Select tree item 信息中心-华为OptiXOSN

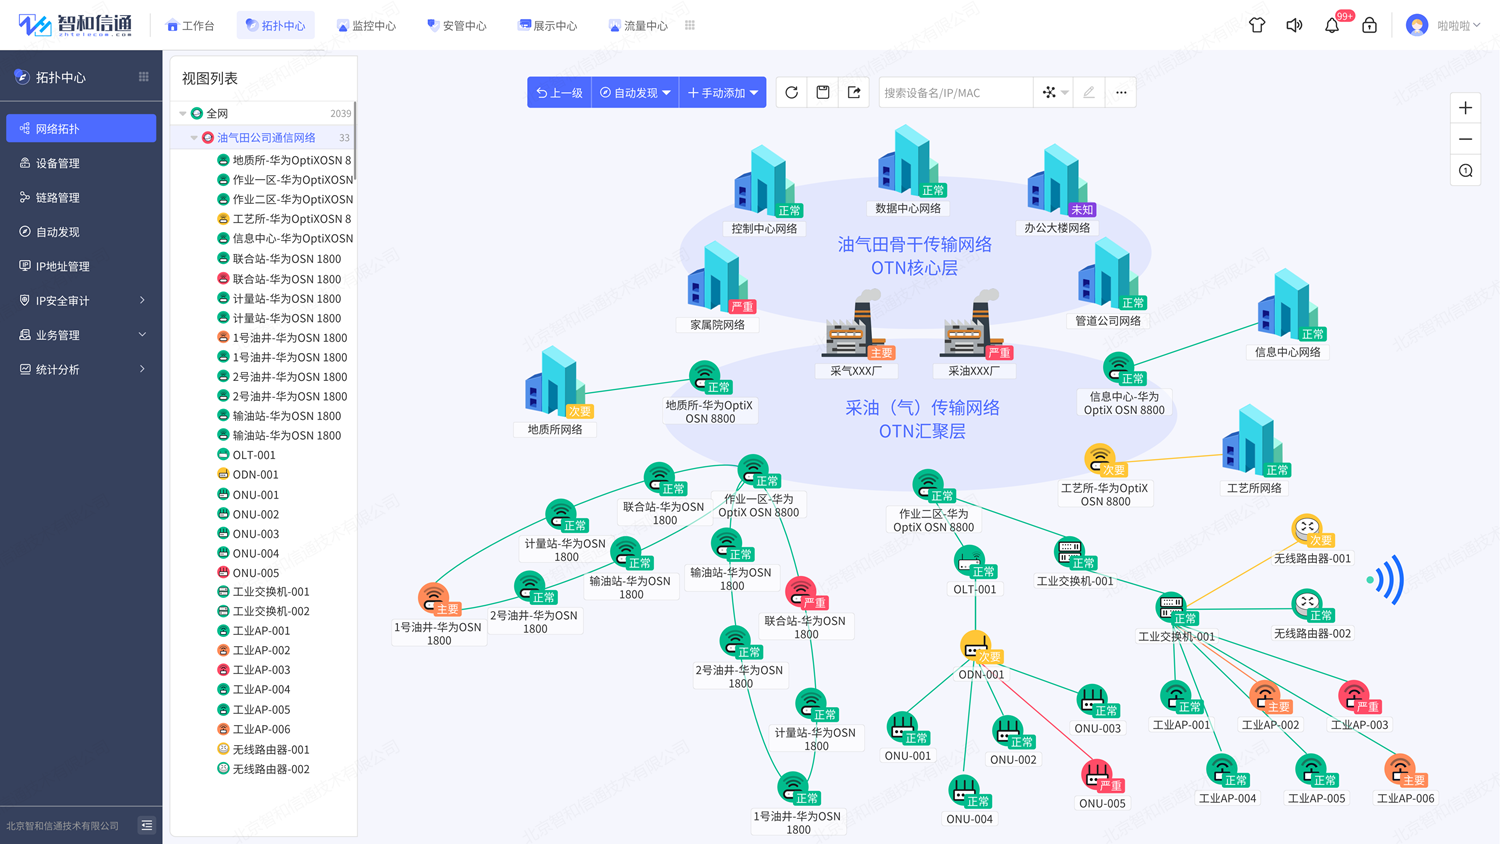tap(285, 239)
